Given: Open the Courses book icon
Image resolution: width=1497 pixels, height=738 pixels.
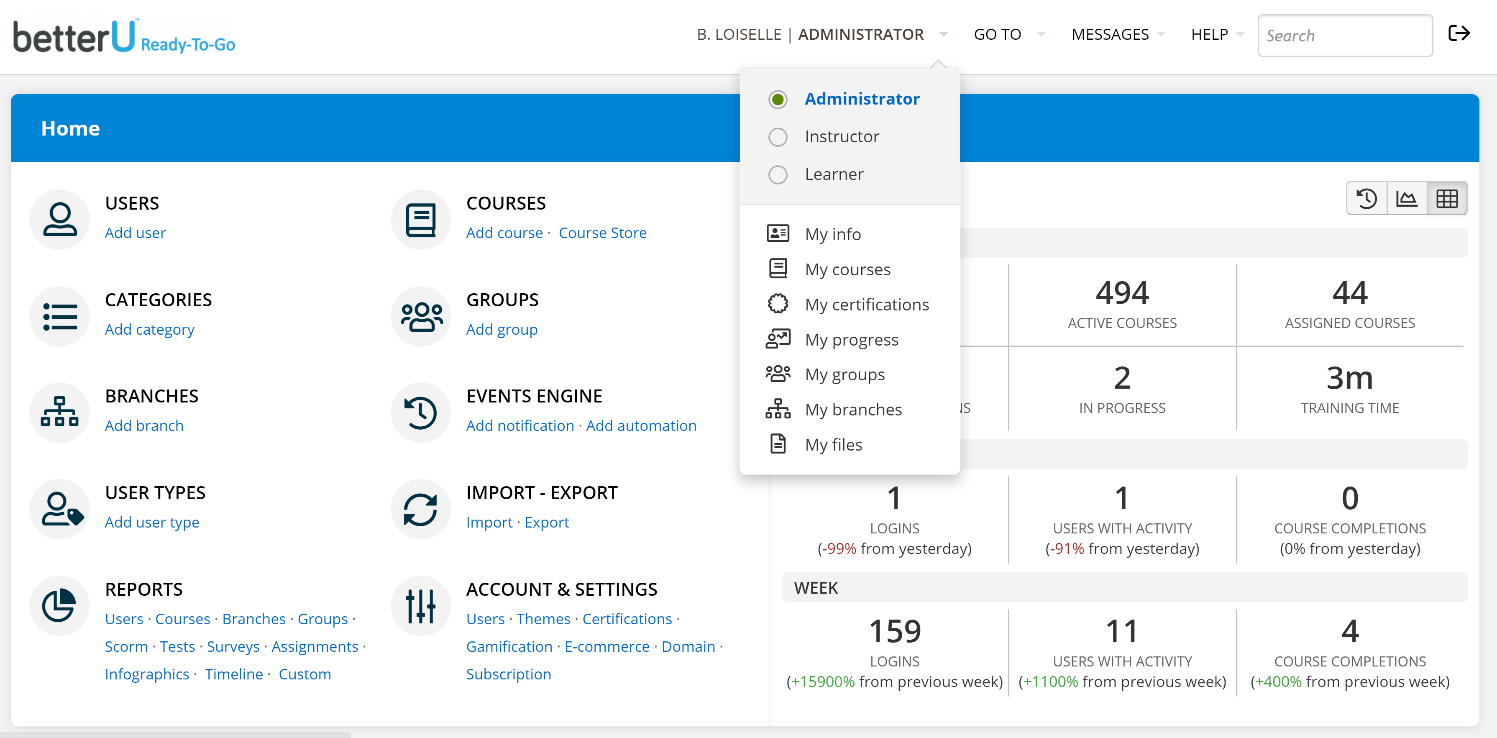Looking at the screenshot, I should point(421,219).
